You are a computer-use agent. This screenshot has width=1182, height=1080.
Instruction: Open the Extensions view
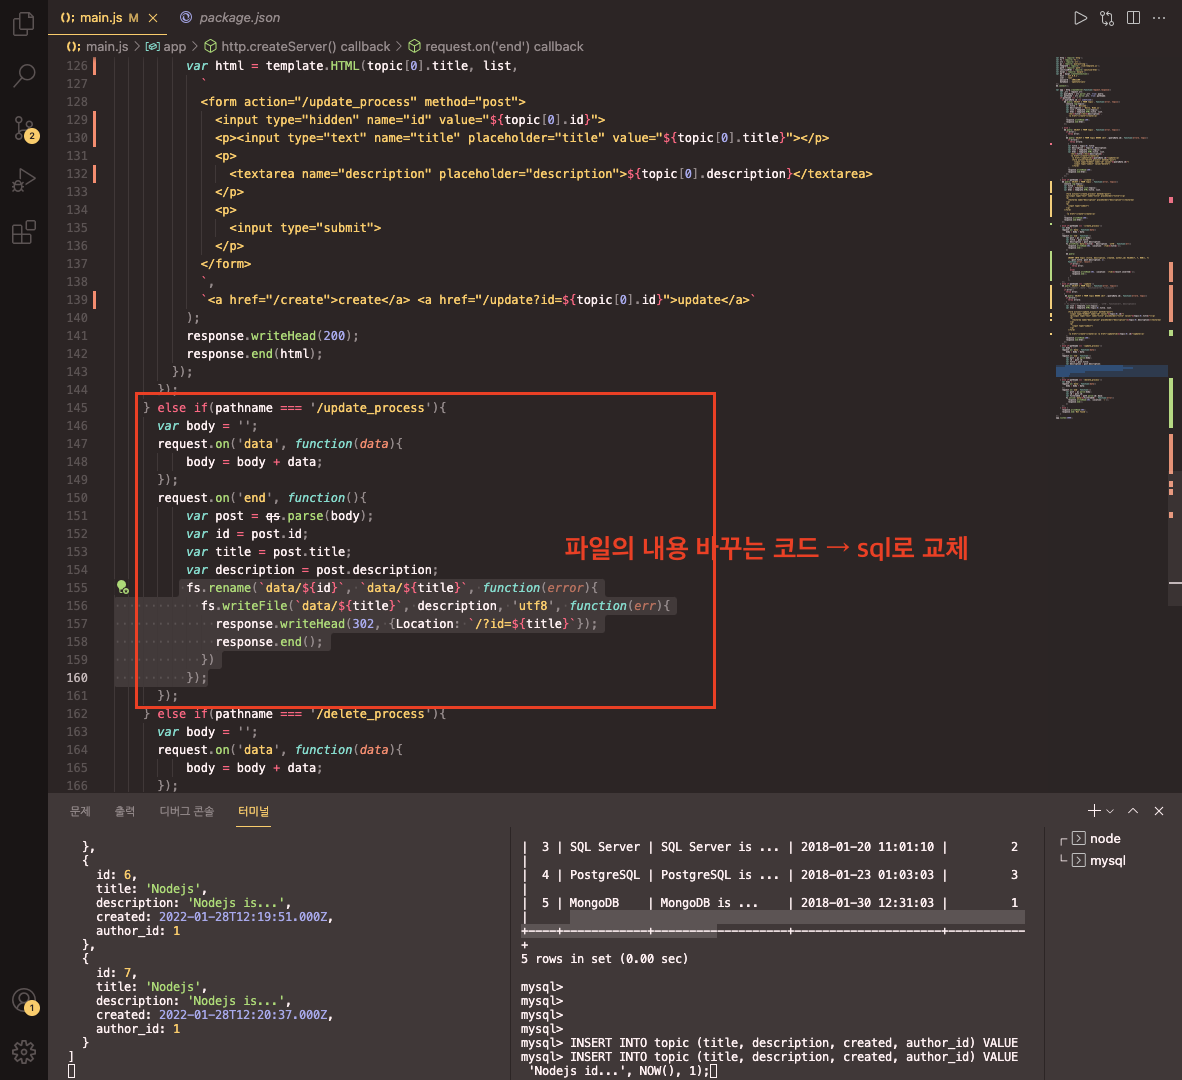(24, 232)
